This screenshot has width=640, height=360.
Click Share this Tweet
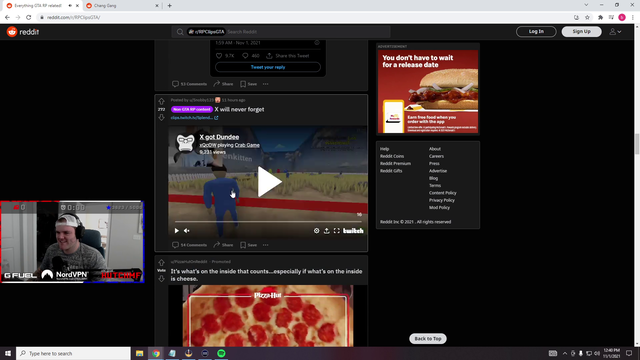[x=288, y=56]
